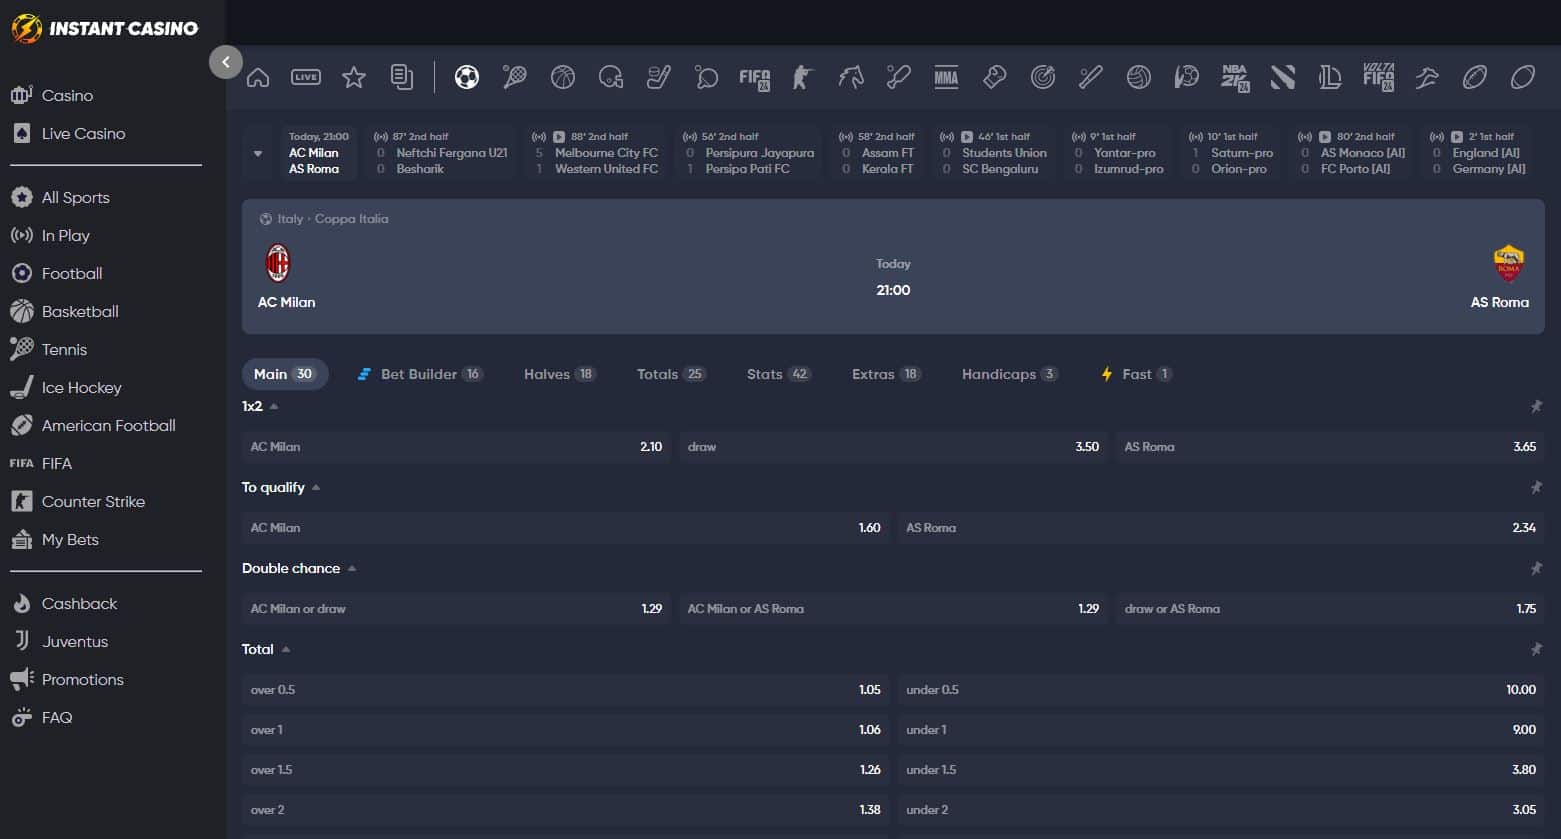The width and height of the screenshot is (1561, 839).
Task: Open AS Monaco vs FC Porto match tile
Action: [1352, 153]
